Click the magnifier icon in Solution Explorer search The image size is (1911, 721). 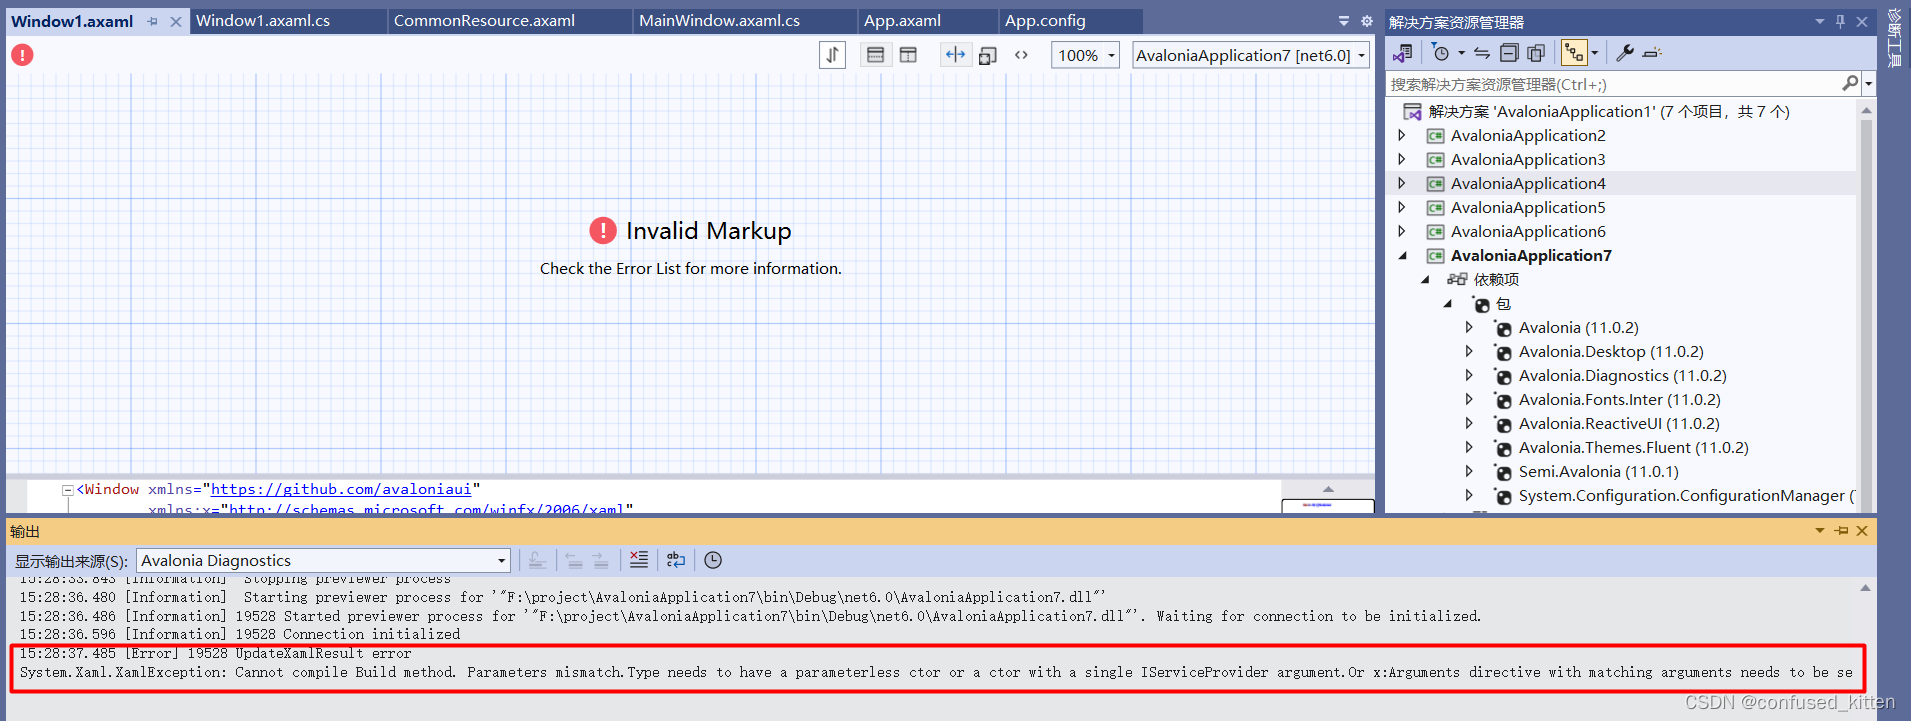pyautogui.click(x=1850, y=84)
